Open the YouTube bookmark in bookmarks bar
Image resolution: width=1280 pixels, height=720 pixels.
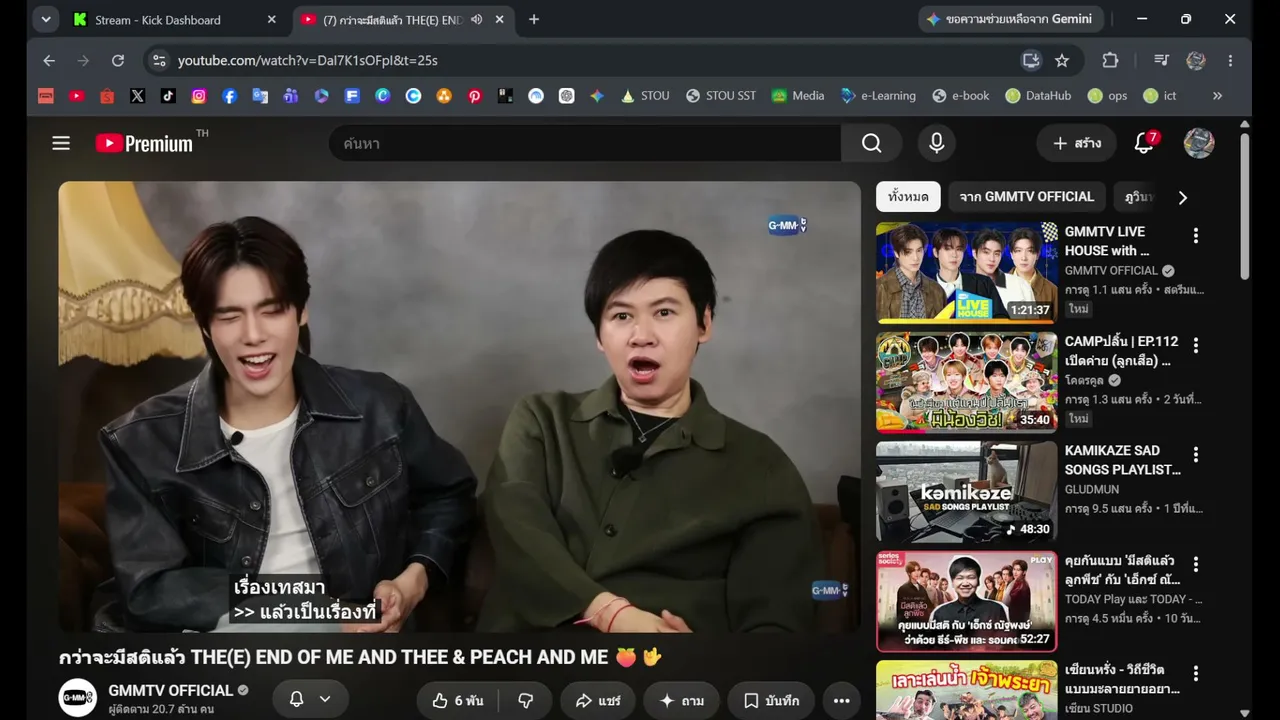[77, 96]
